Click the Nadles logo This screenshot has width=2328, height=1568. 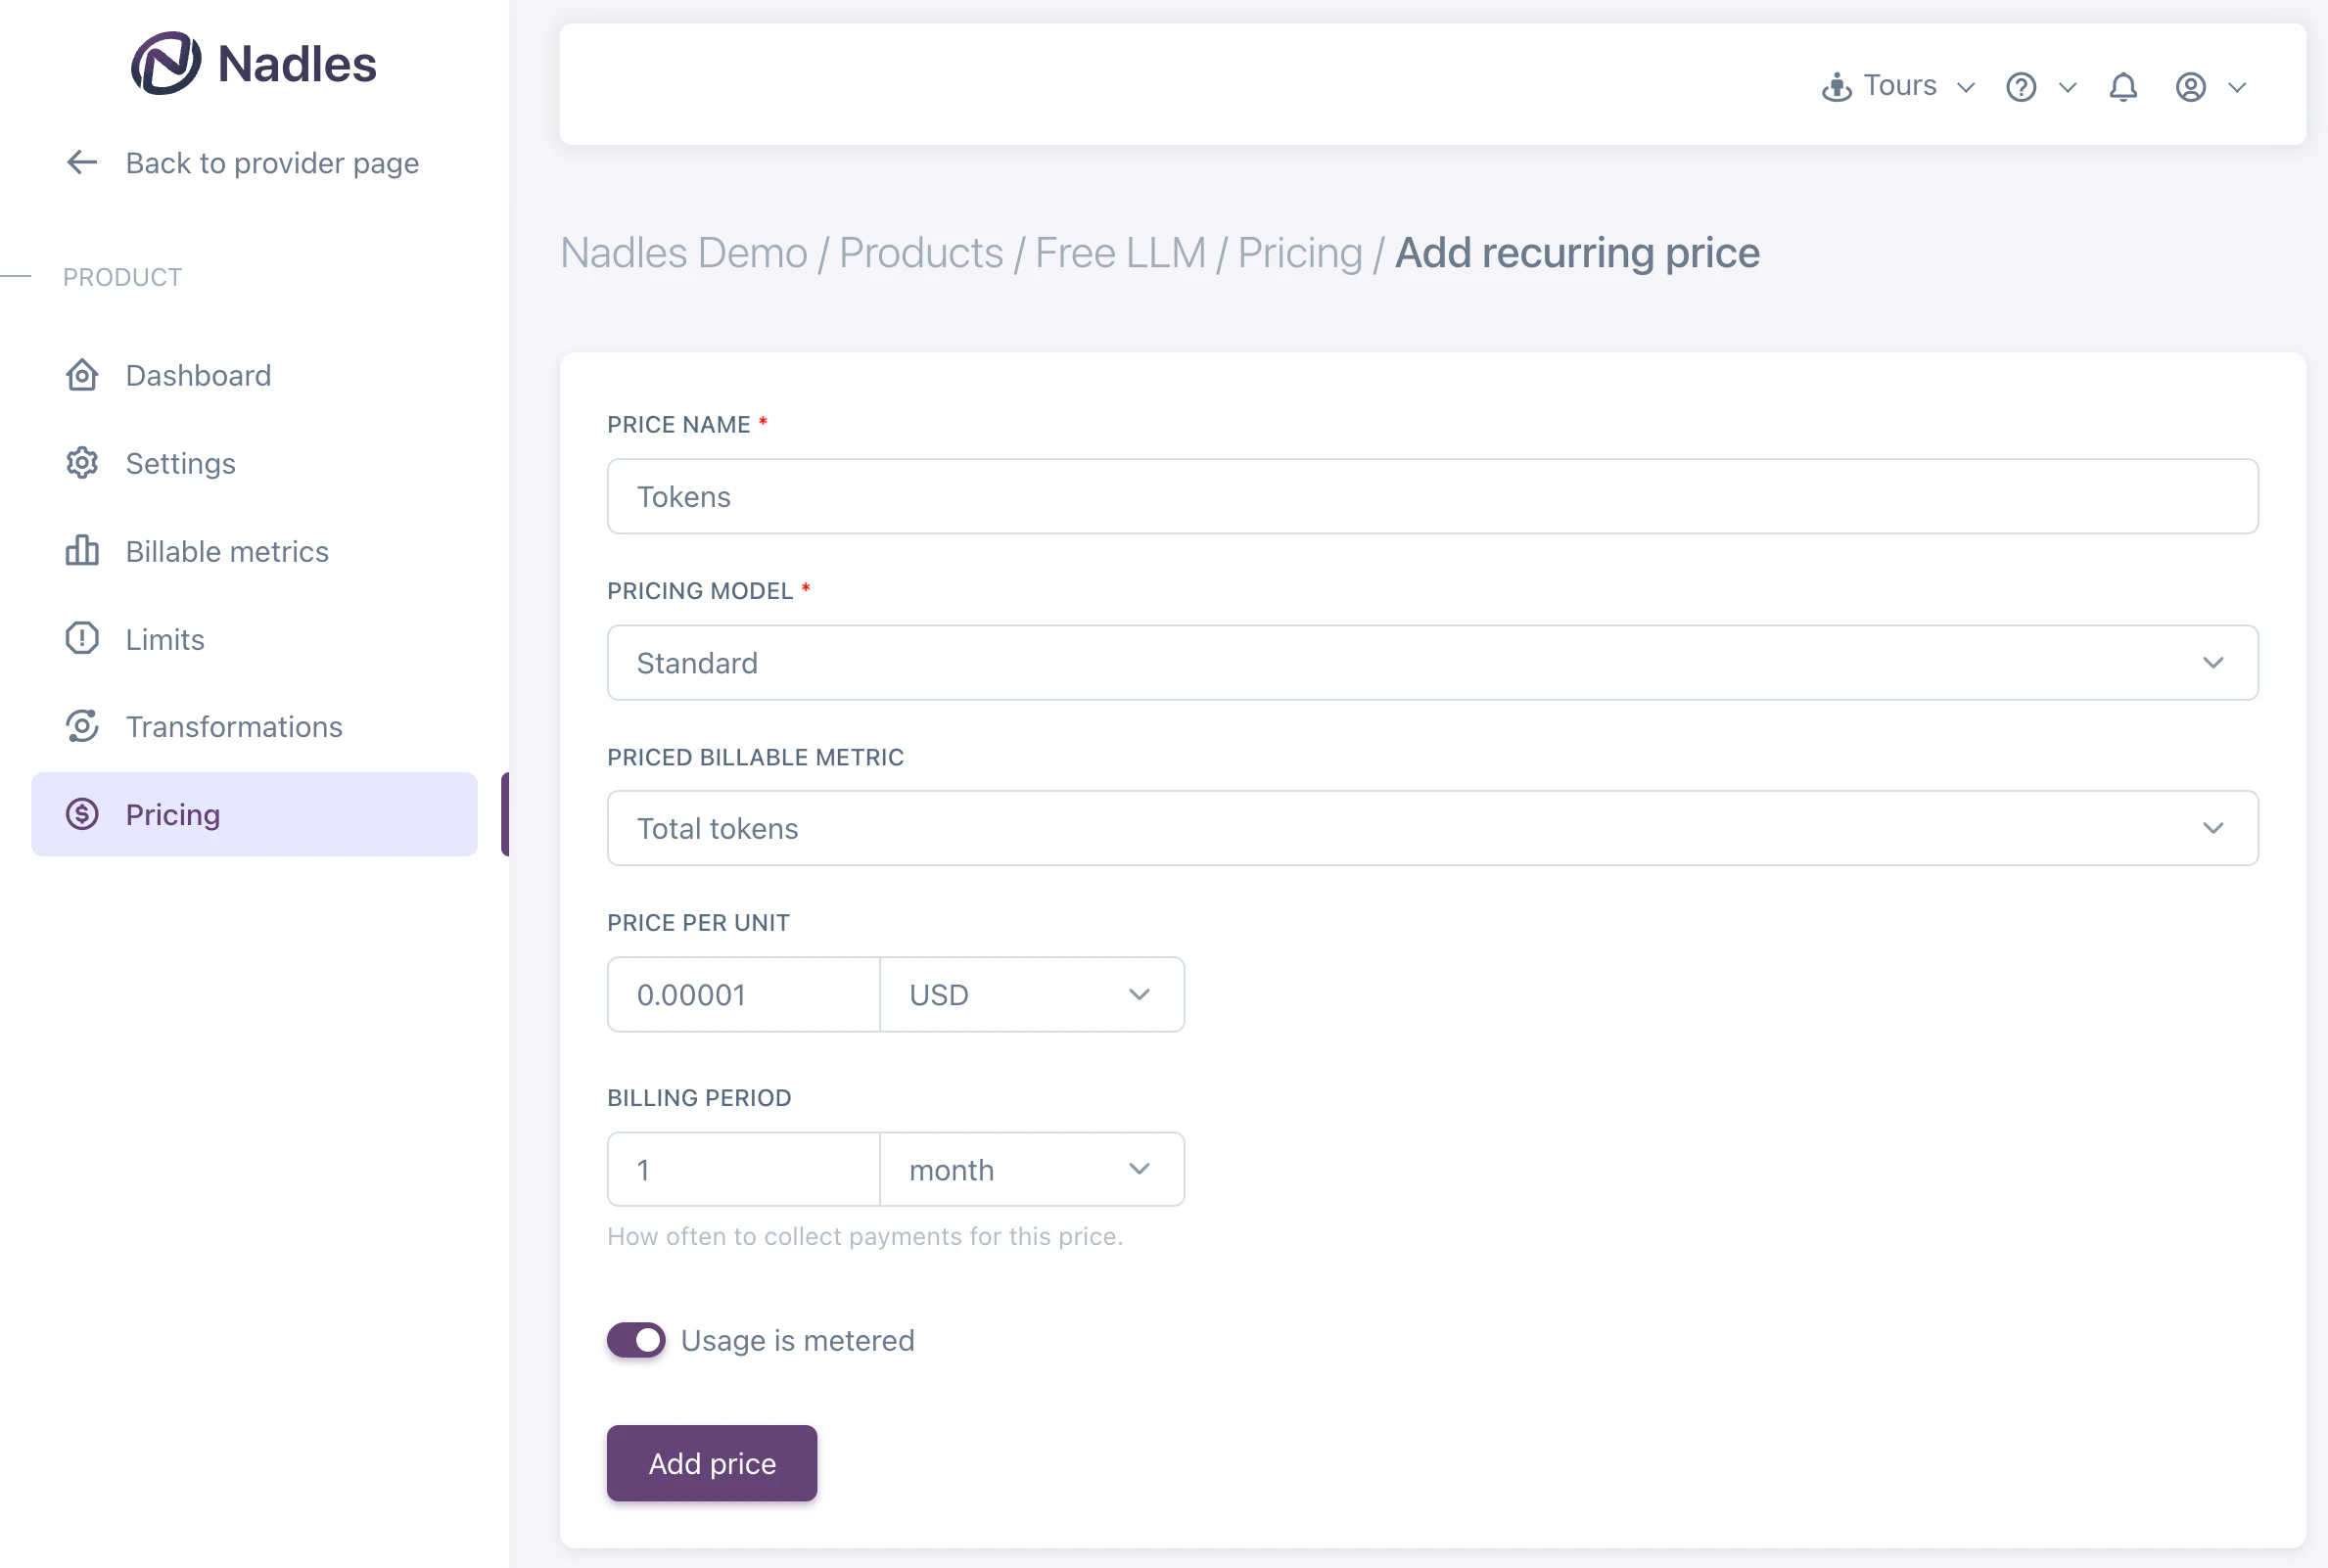[253, 62]
